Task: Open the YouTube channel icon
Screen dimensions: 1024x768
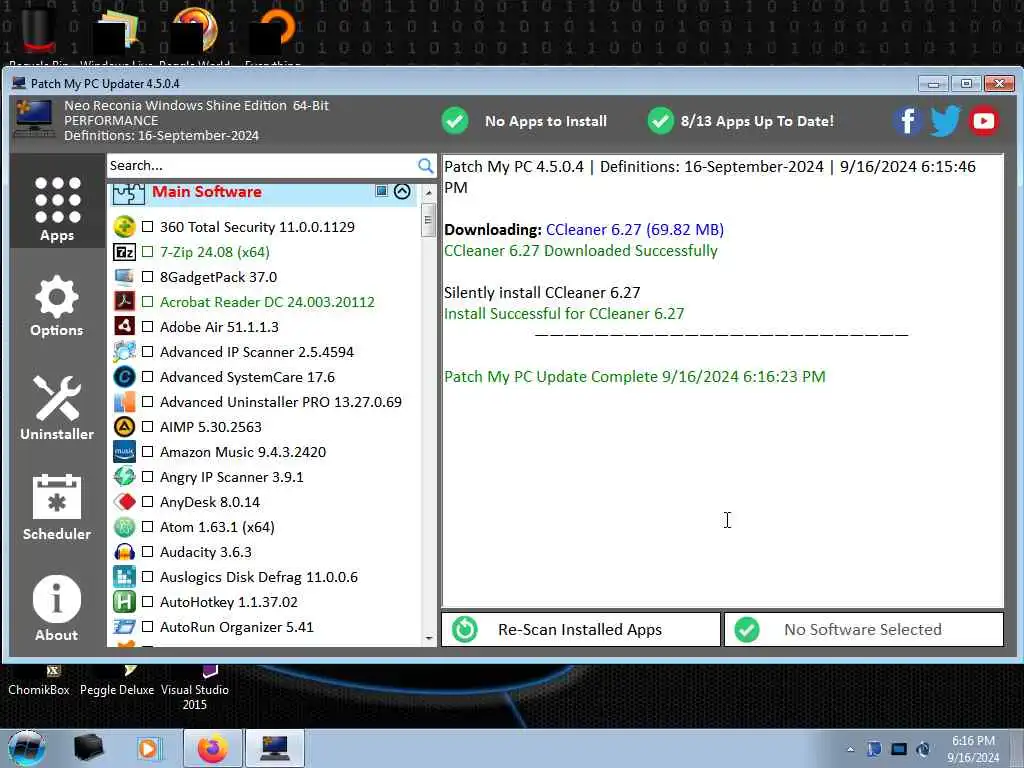Action: pos(984,121)
